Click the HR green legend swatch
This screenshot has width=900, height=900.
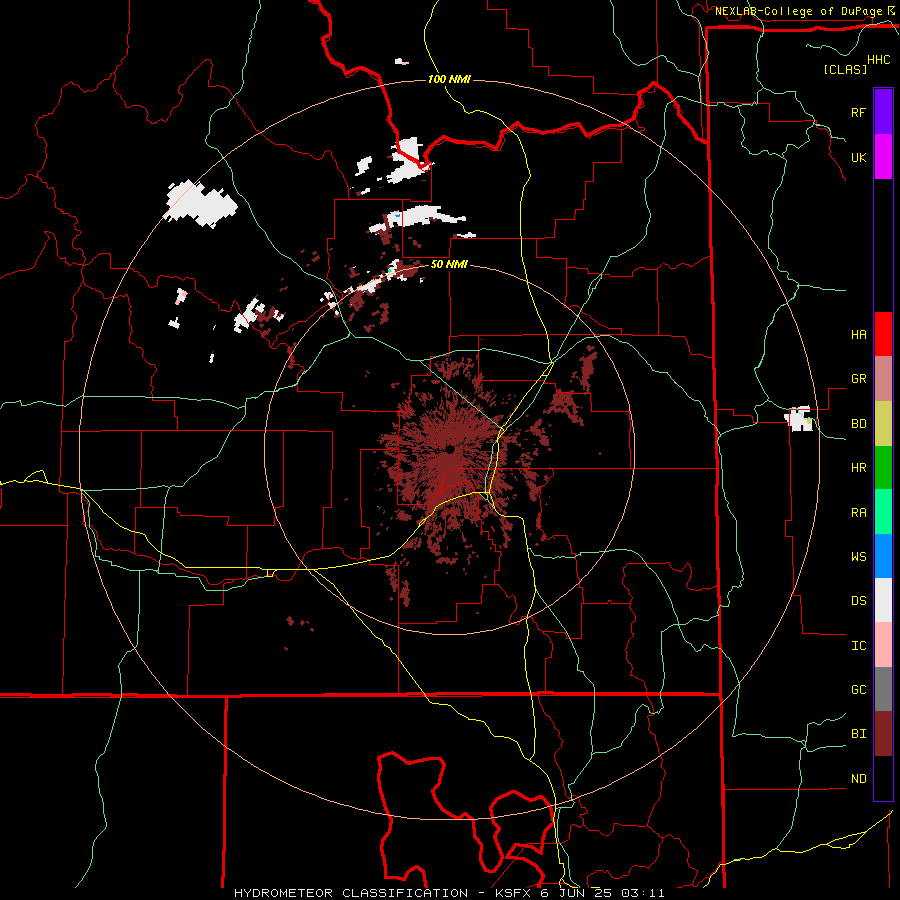[x=883, y=468]
